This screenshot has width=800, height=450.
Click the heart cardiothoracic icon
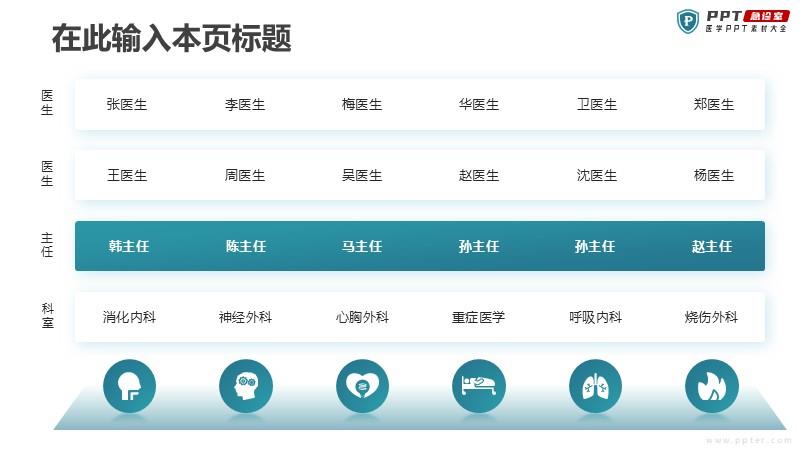(x=362, y=386)
